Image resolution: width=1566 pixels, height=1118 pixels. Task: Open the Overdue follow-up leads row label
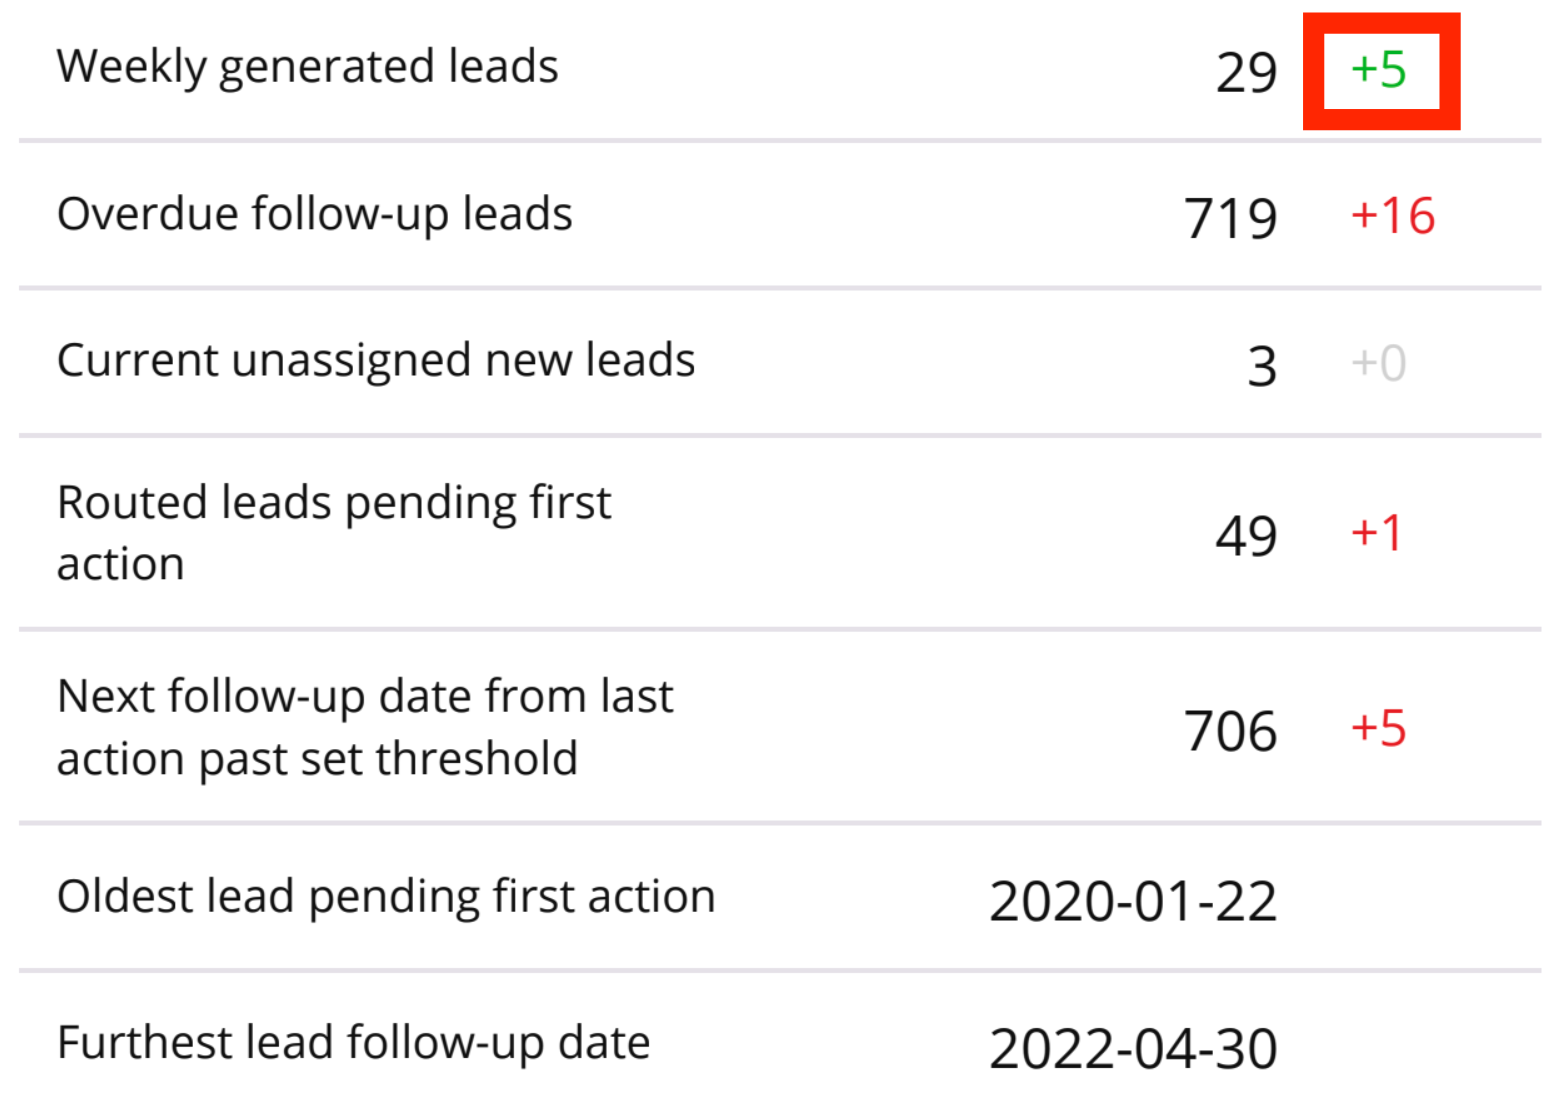click(x=314, y=214)
